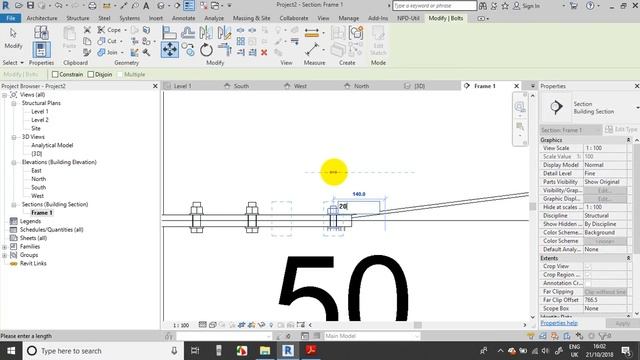Click Sign In button
Viewport: 640px width, 360px height.
[526, 6]
